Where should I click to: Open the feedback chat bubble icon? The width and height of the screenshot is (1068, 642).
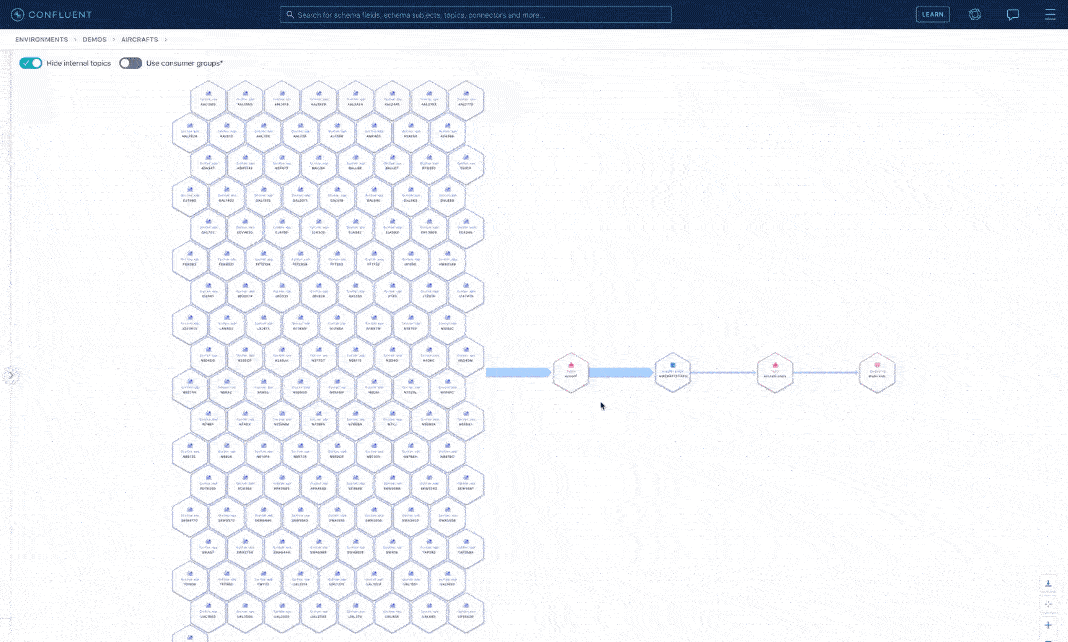click(1013, 14)
